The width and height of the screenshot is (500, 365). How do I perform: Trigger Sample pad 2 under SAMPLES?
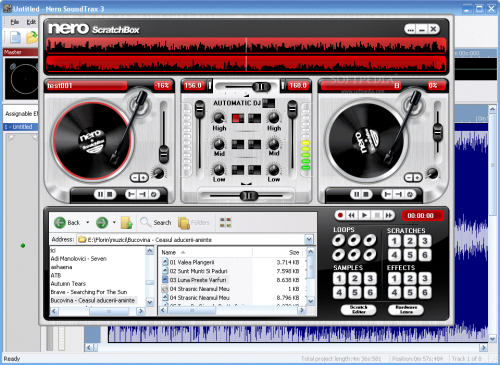(355, 278)
